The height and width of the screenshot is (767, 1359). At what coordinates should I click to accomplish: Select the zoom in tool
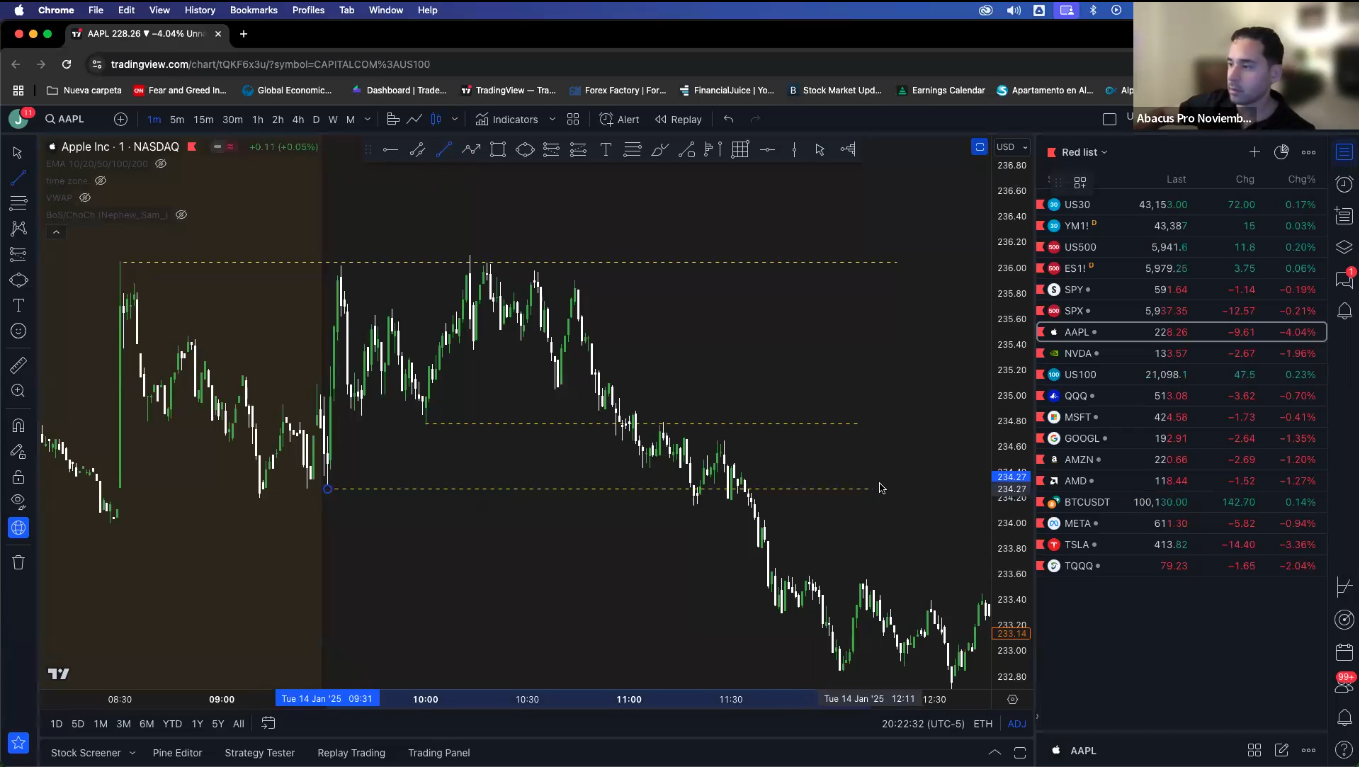click(x=17, y=391)
